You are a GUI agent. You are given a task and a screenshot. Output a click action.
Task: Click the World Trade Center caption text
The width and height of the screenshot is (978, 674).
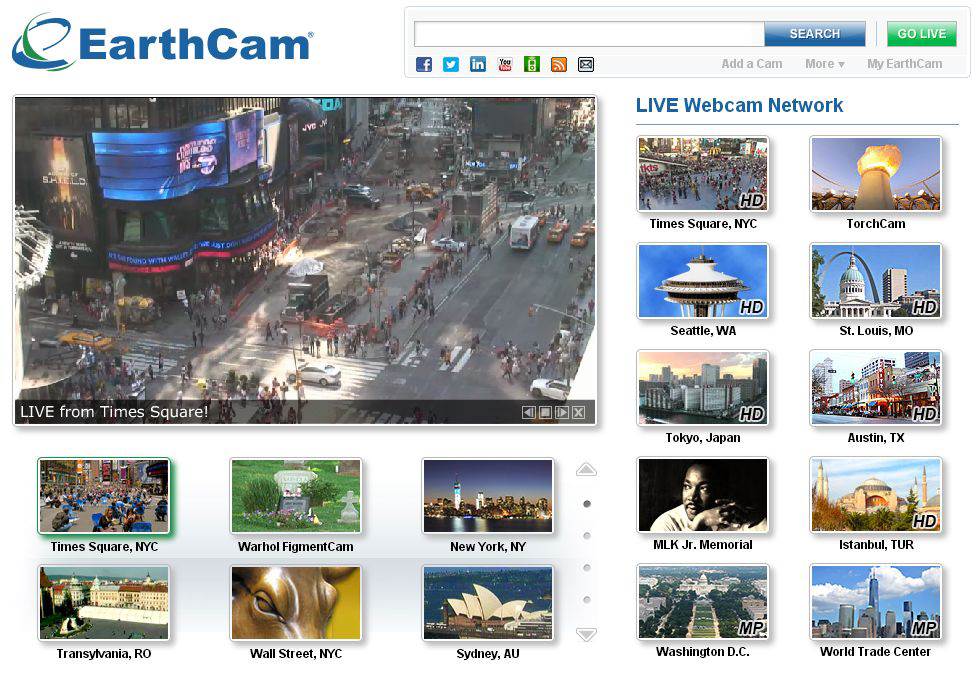[x=876, y=652]
